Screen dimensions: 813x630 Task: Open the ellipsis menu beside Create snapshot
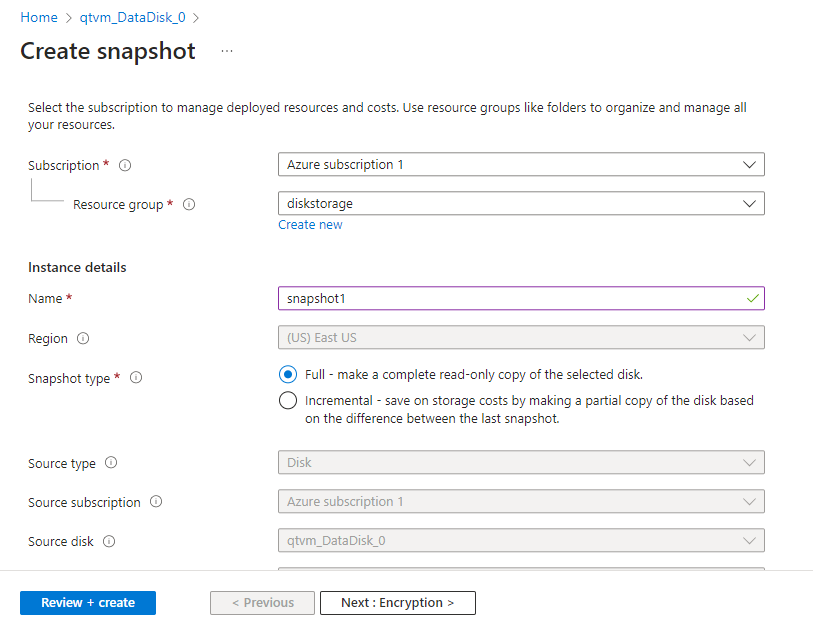pos(227,51)
